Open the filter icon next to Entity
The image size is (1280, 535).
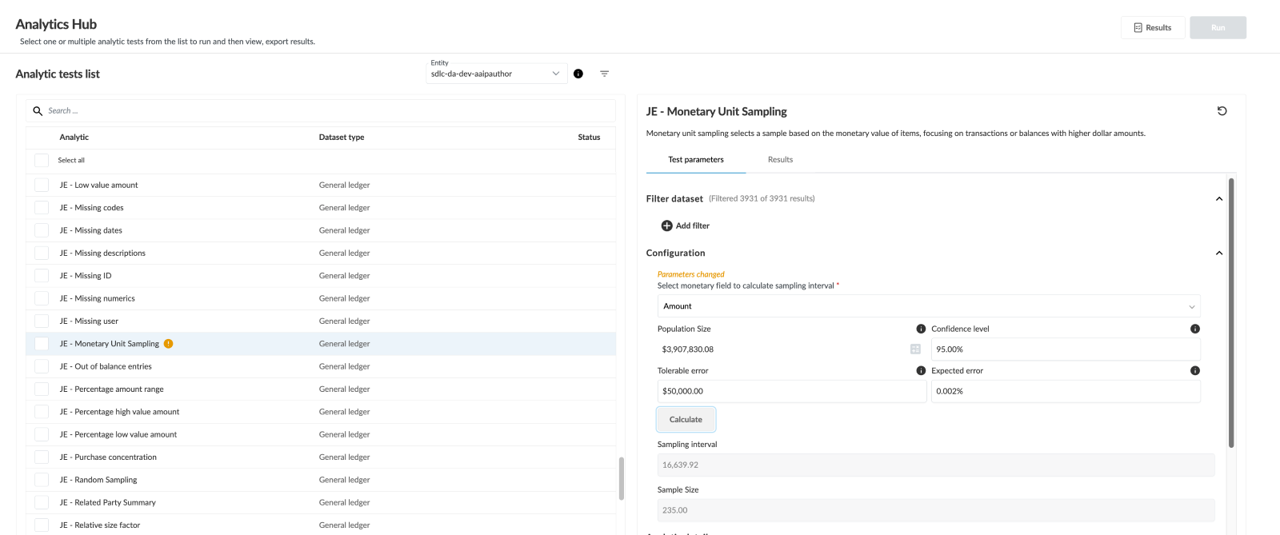click(604, 74)
